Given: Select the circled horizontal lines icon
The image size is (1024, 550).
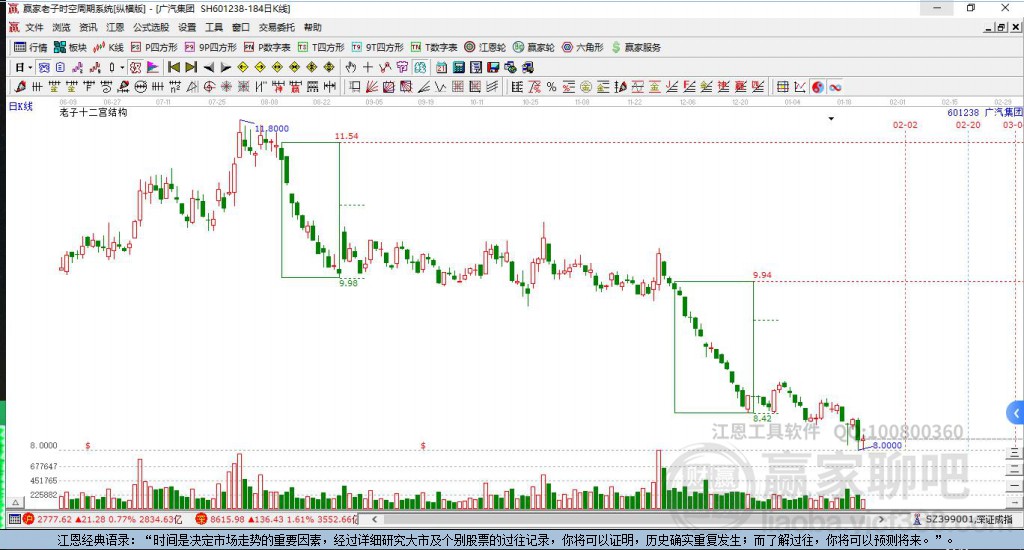Looking at the screenshot, I should click(x=140, y=87).
